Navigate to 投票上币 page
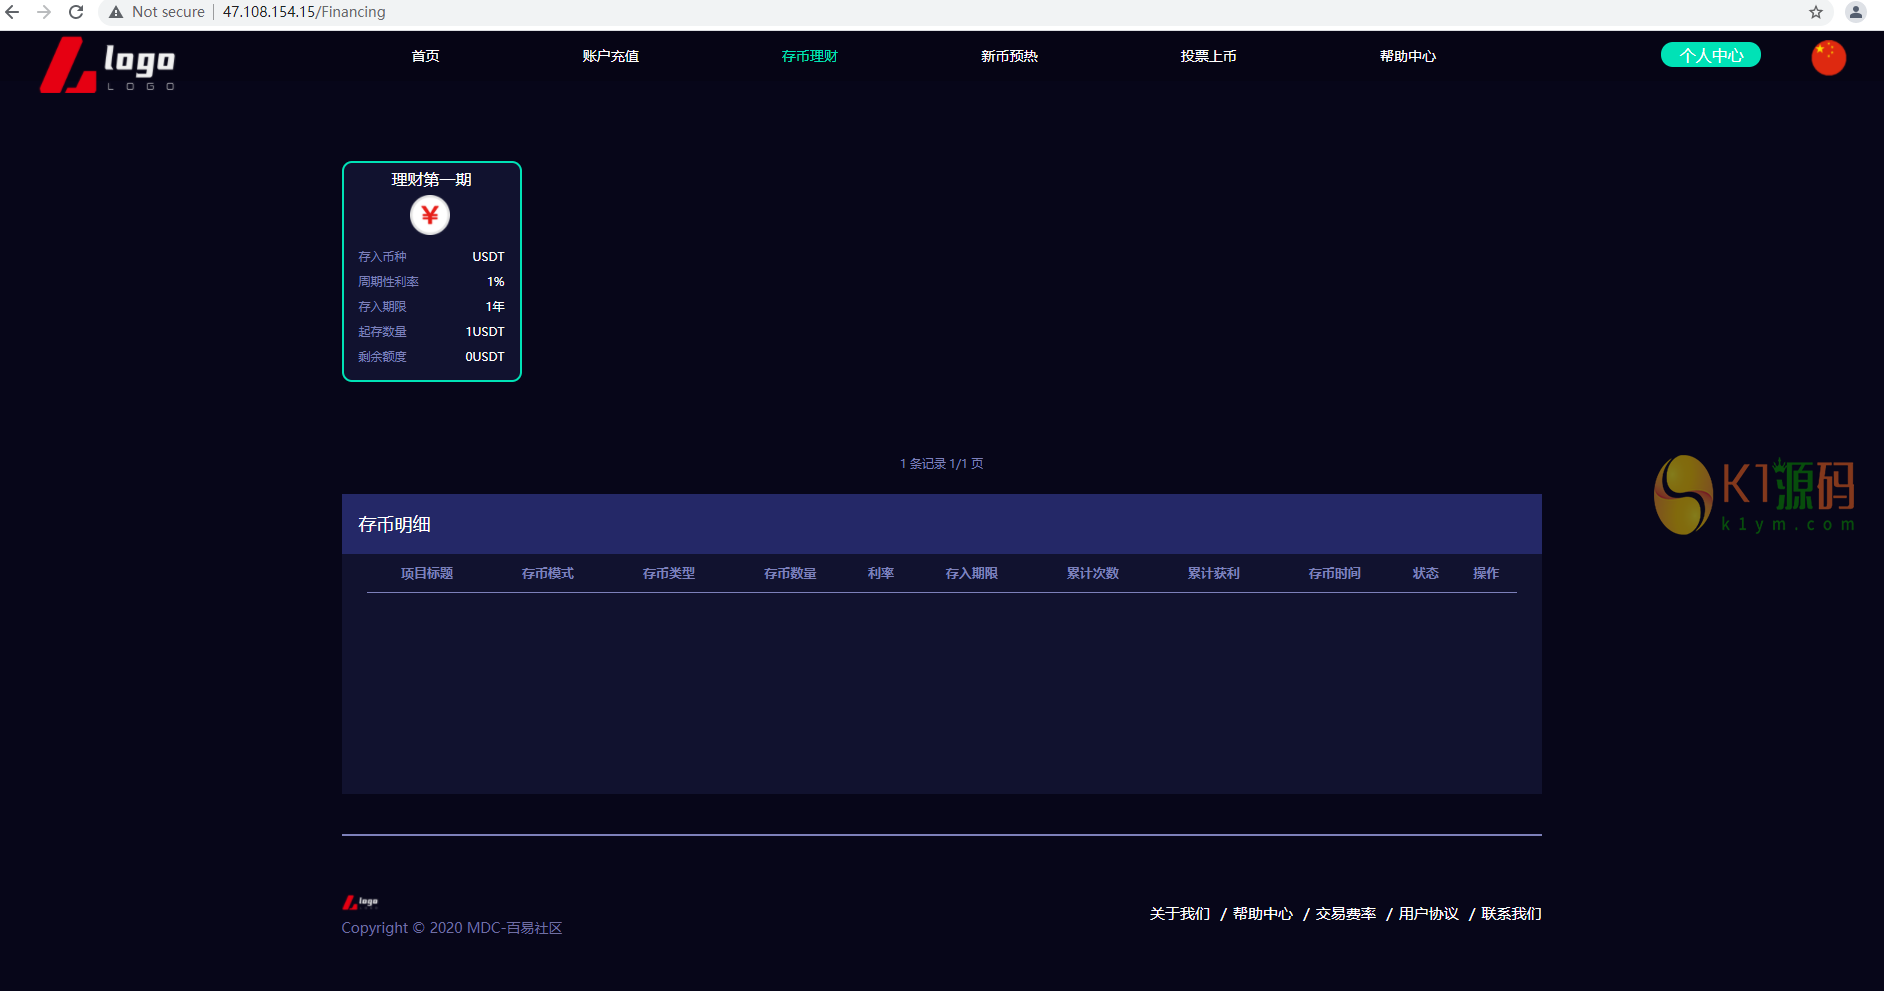 coord(1208,56)
